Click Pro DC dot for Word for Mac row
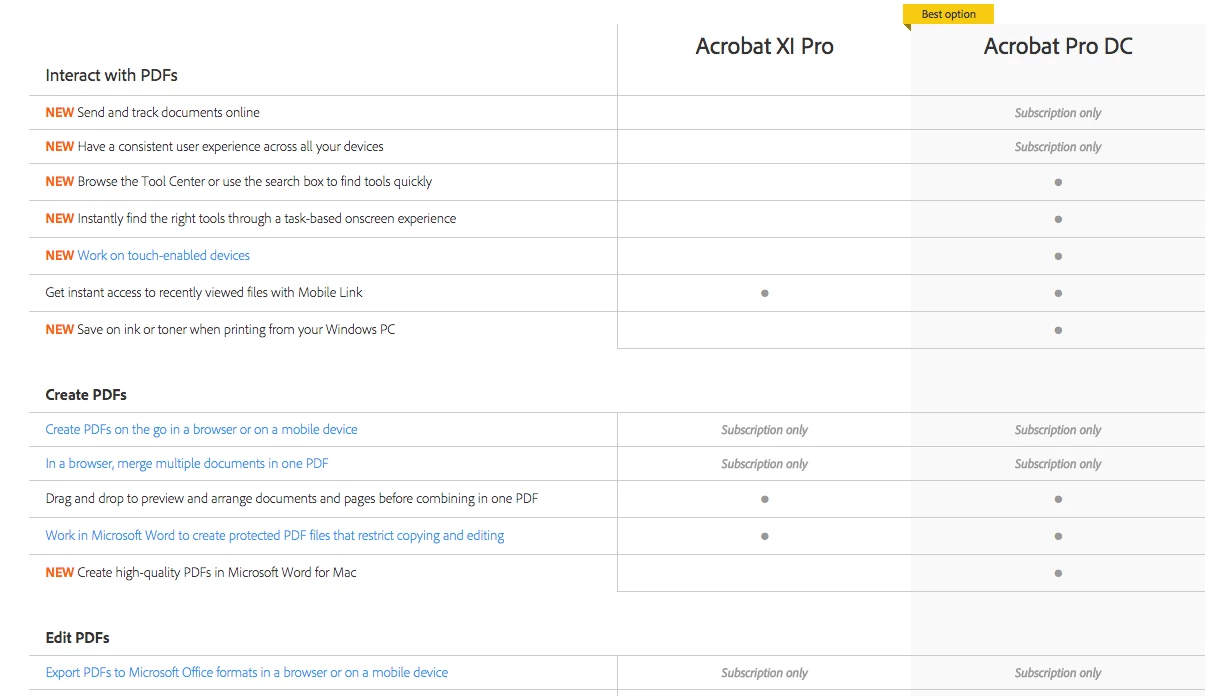 [x=1058, y=573]
